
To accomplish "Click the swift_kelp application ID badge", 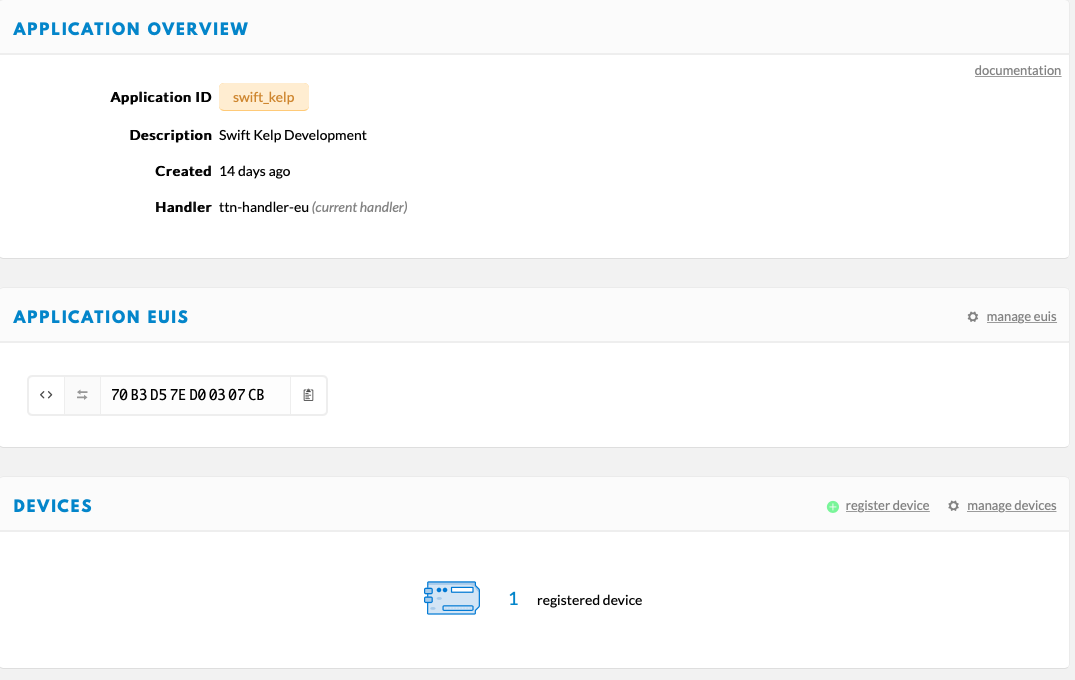I will [264, 97].
